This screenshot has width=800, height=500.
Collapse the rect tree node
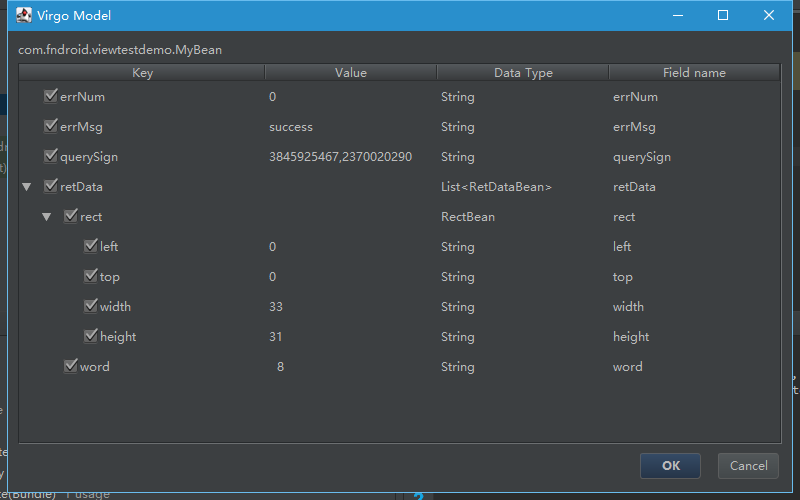pos(47,217)
